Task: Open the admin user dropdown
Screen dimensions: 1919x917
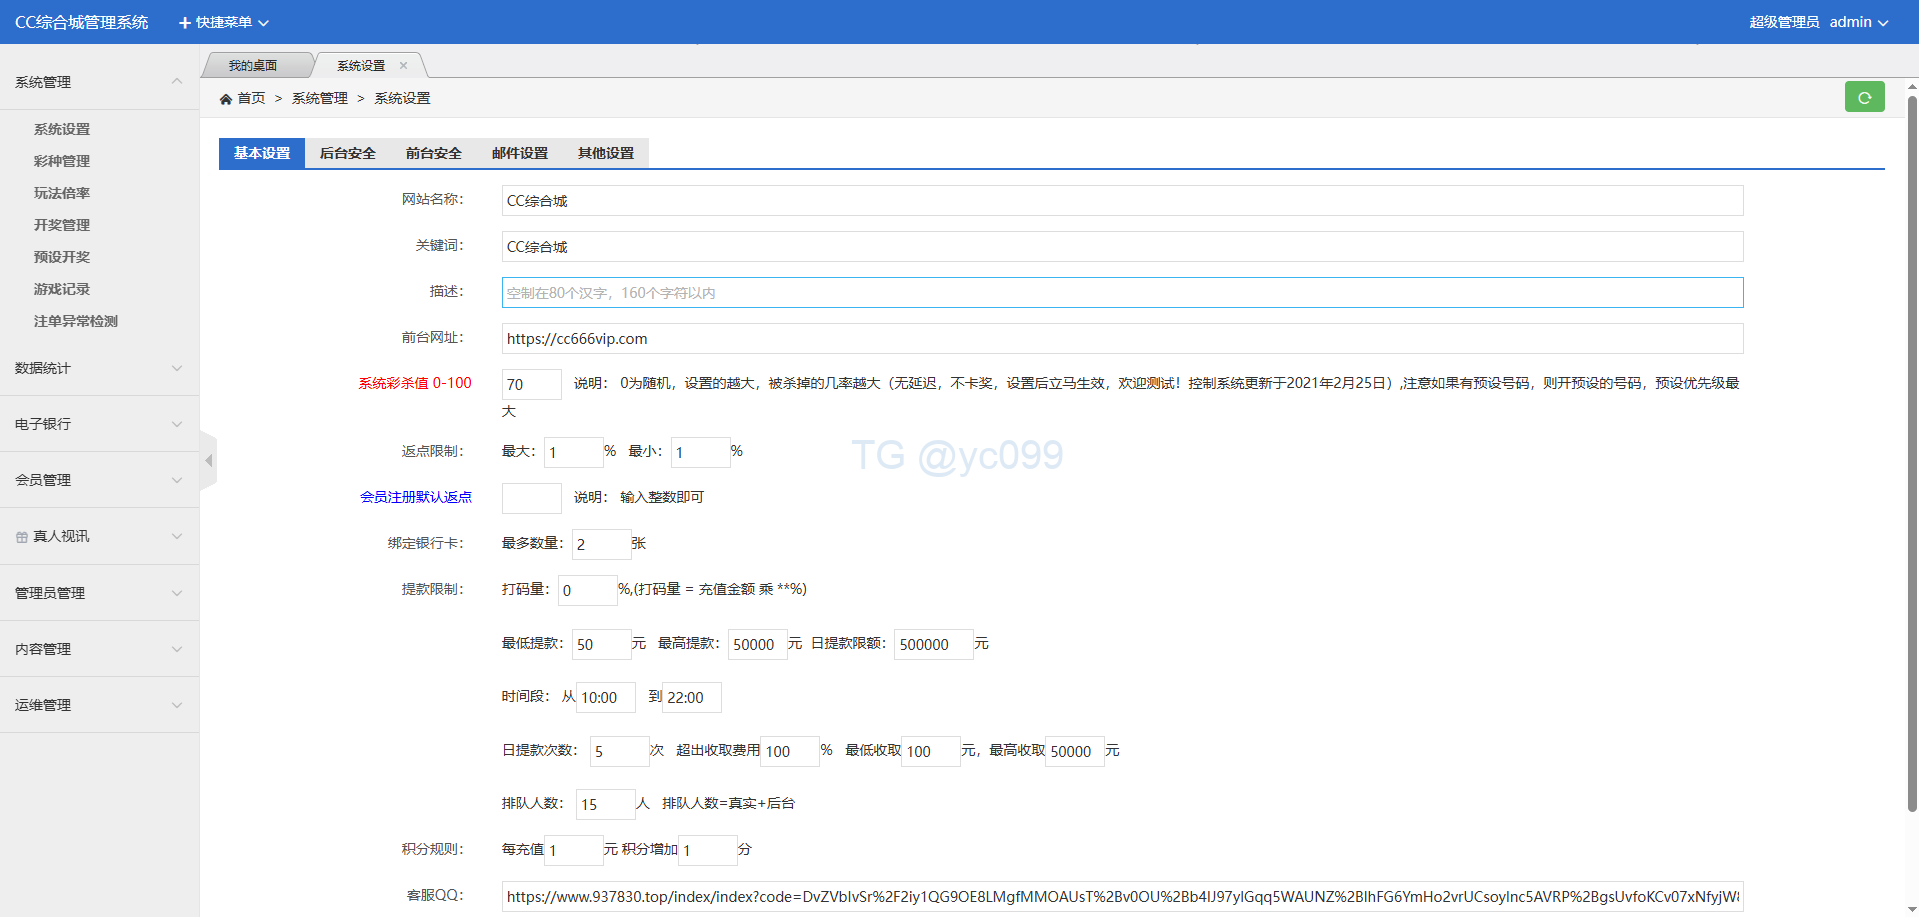Action: point(1858,22)
